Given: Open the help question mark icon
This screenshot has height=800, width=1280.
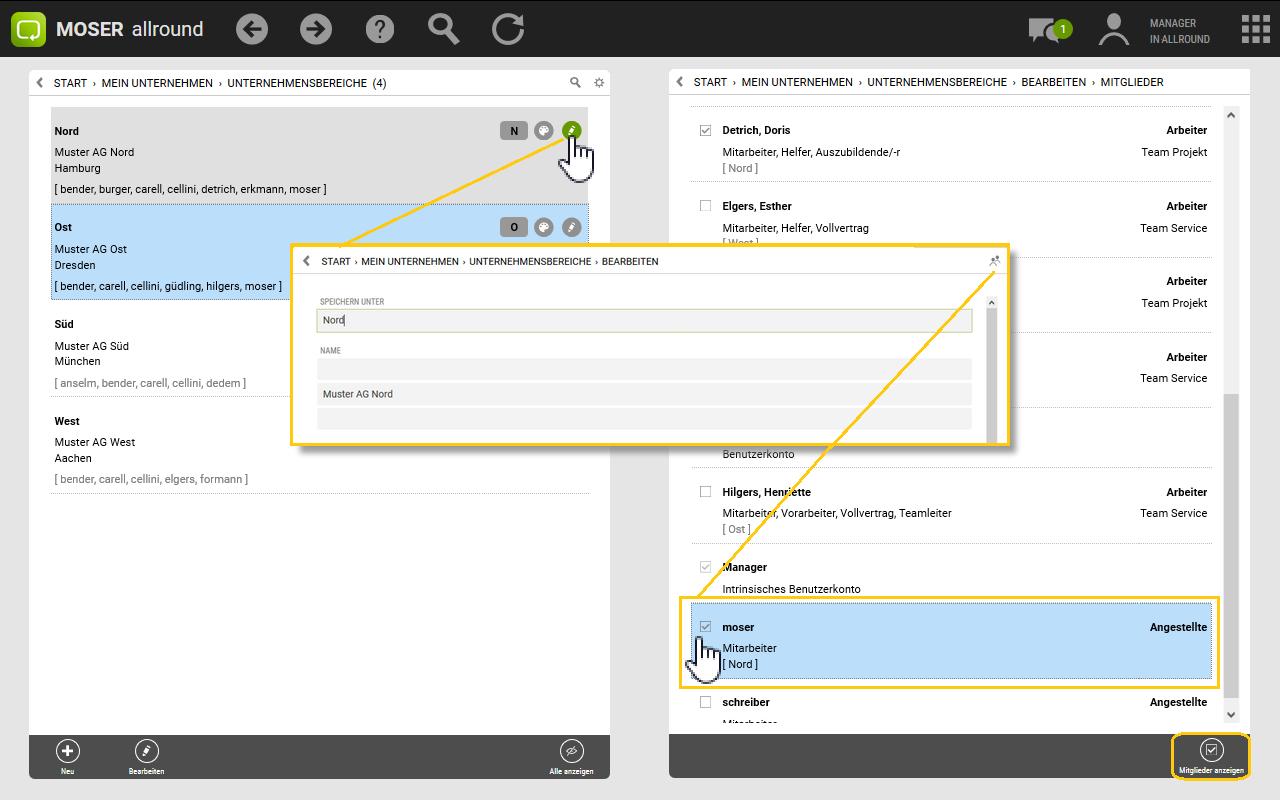Looking at the screenshot, I should coord(380,29).
